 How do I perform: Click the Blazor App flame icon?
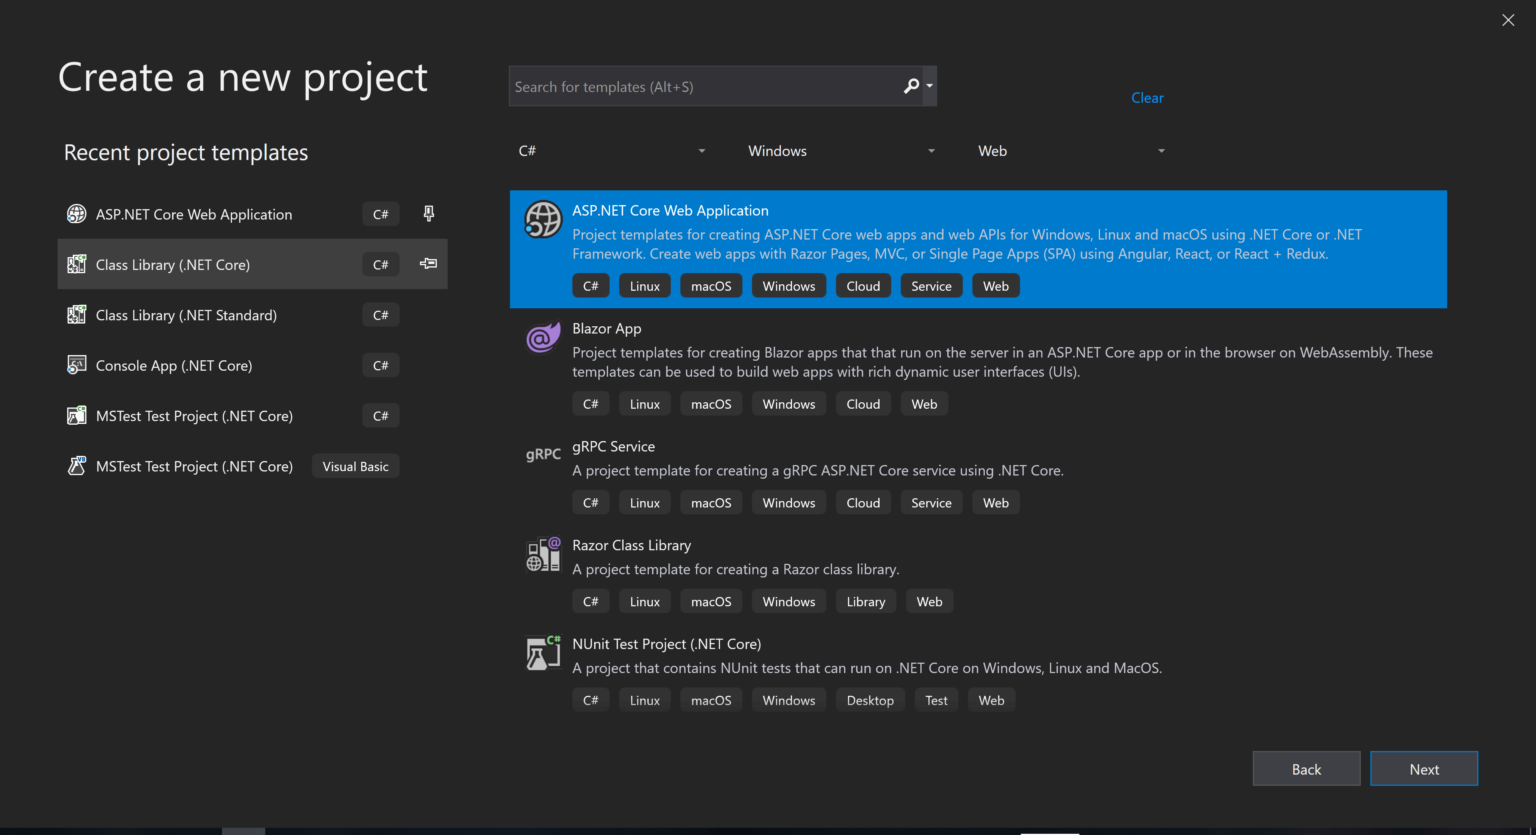(542, 337)
